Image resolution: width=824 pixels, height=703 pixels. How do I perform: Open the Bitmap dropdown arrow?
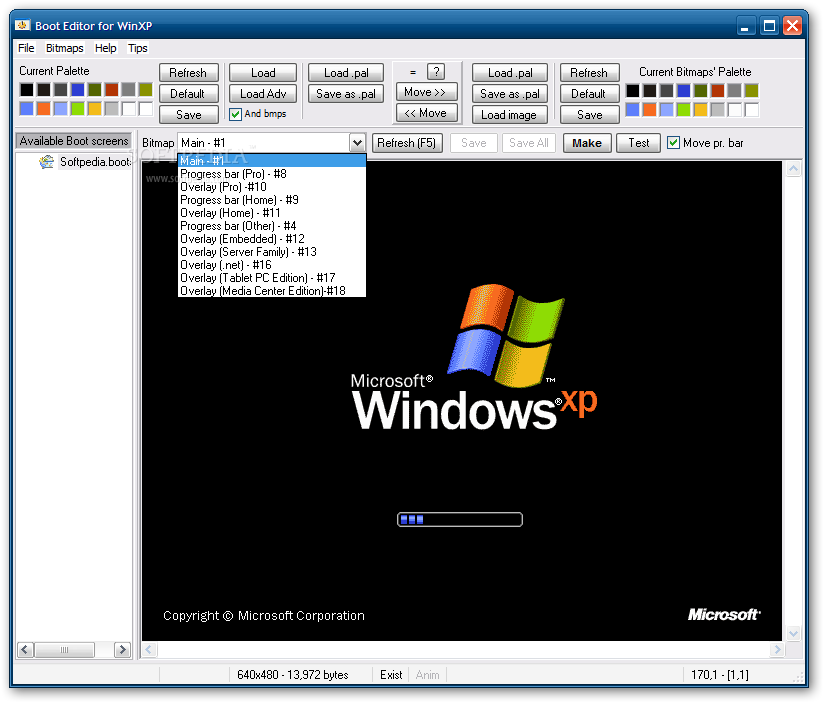point(357,143)
